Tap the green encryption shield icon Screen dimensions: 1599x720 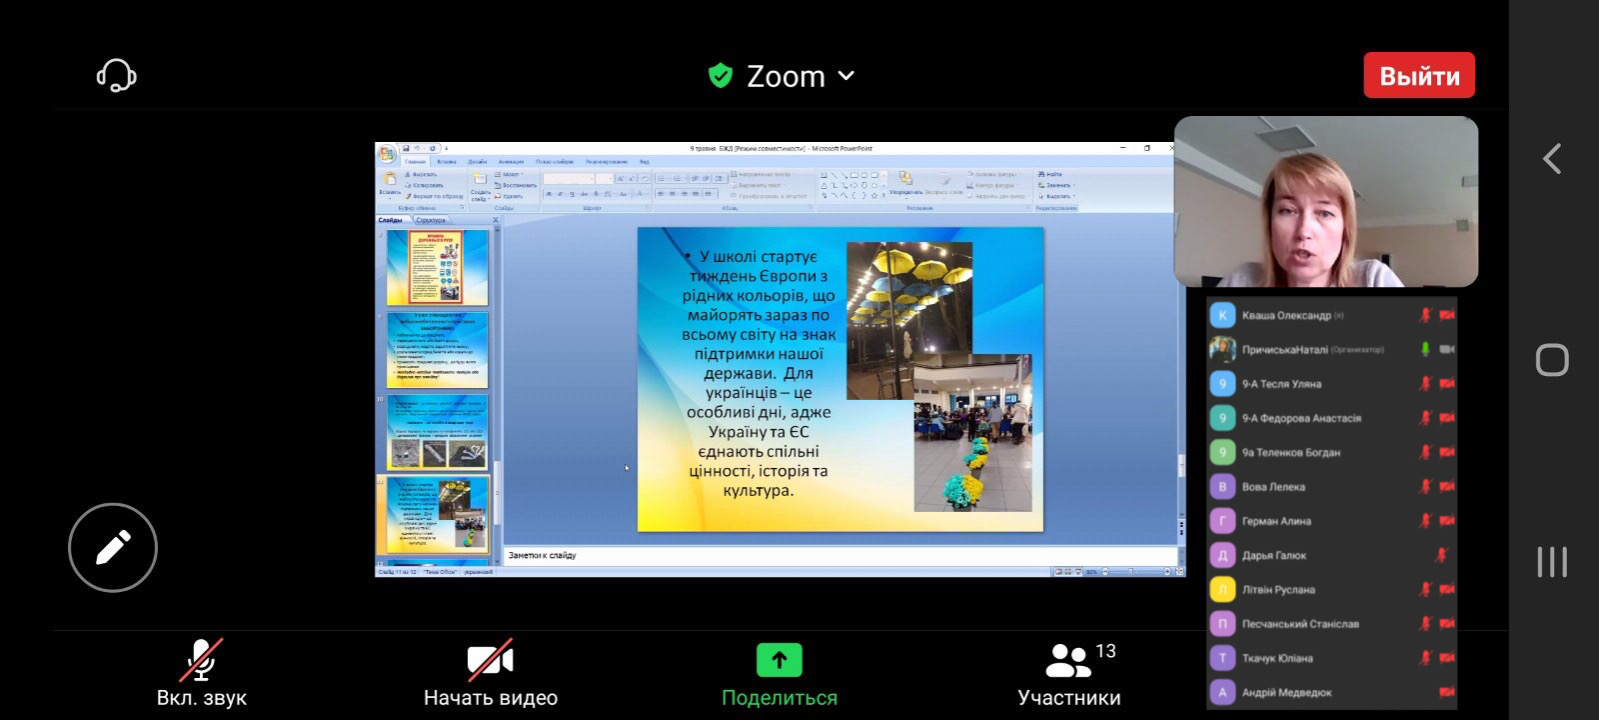click(720, 76)
